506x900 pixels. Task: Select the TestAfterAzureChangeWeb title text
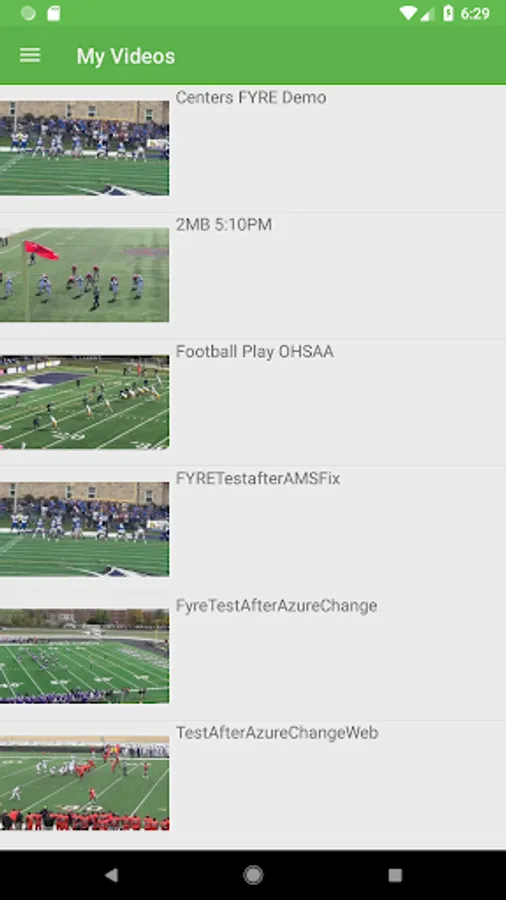pos(277,733)
